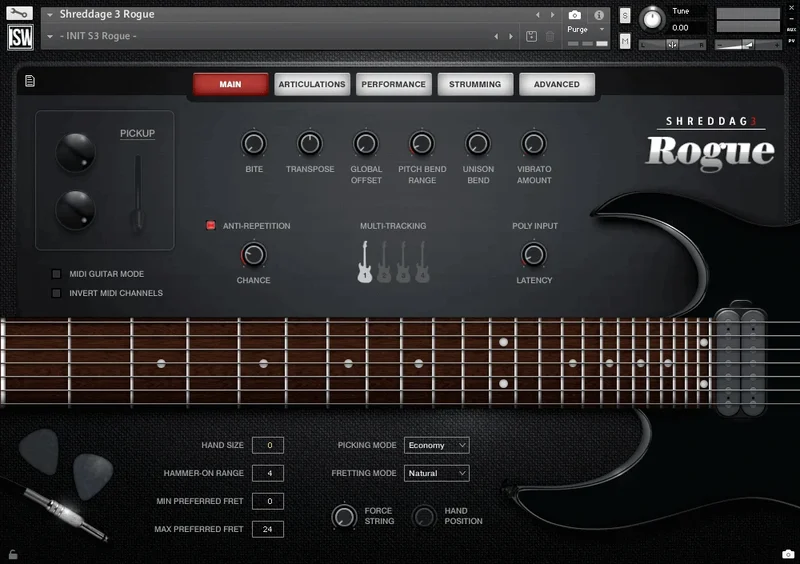Click the stereo pan slider
This screenshot has height=564, width=800.
pos(672,45)
